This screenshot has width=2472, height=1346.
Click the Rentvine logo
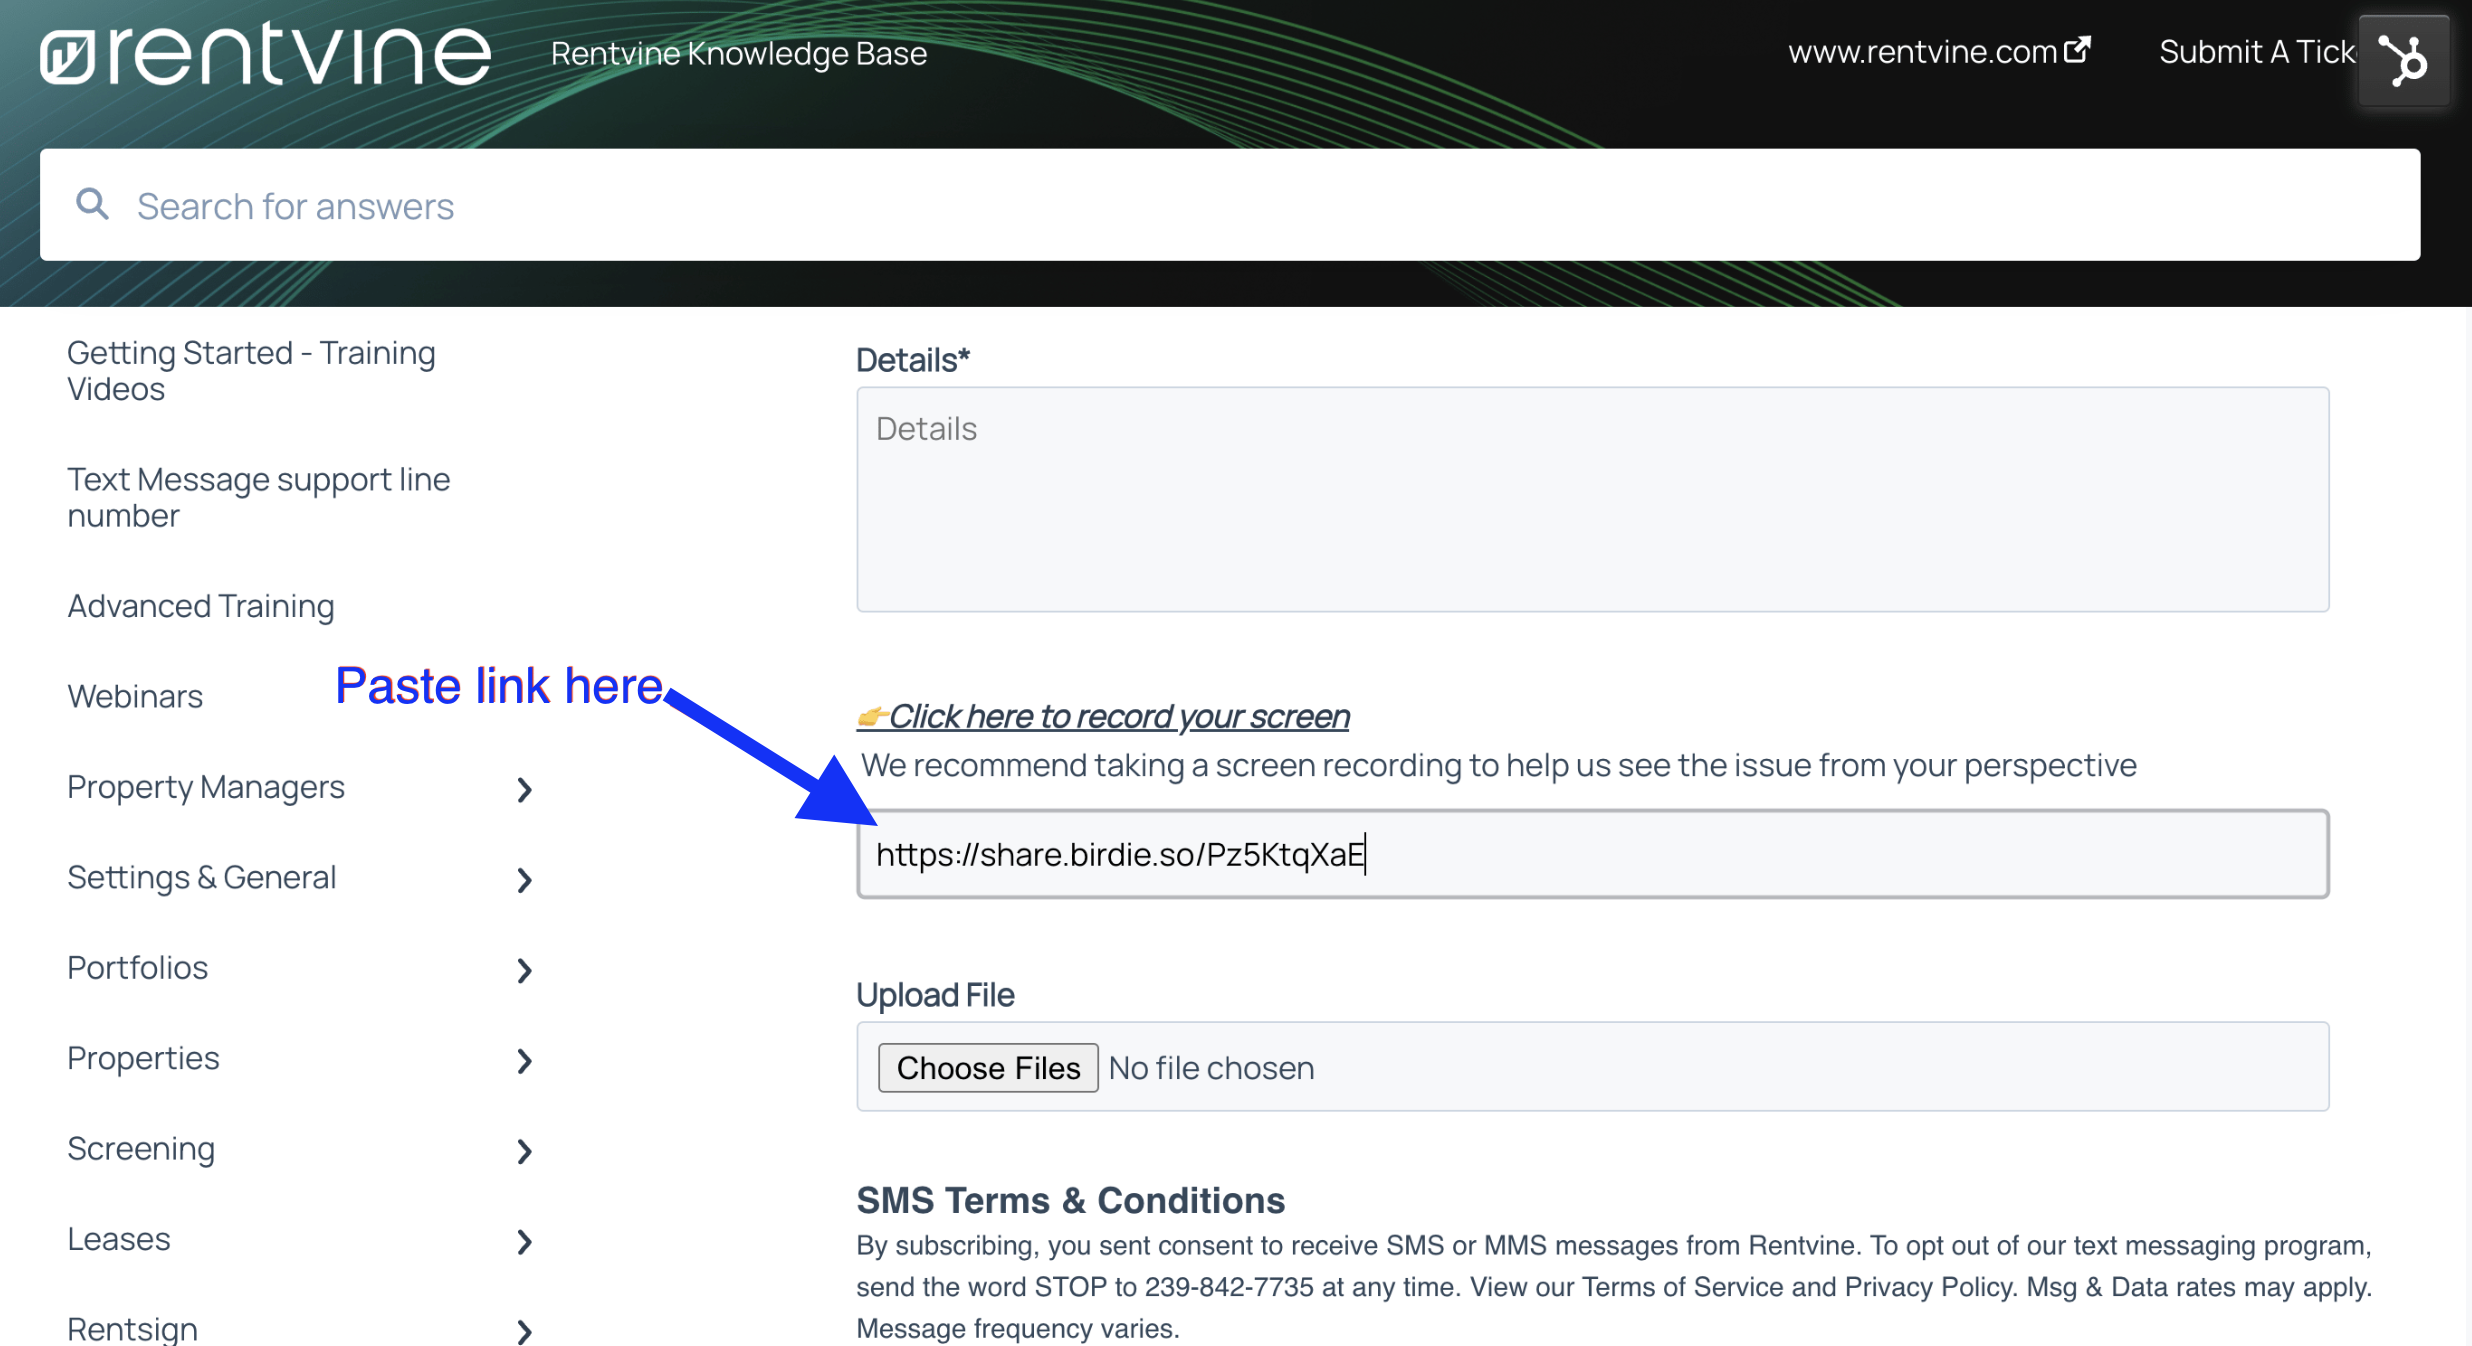pos(265,55)
